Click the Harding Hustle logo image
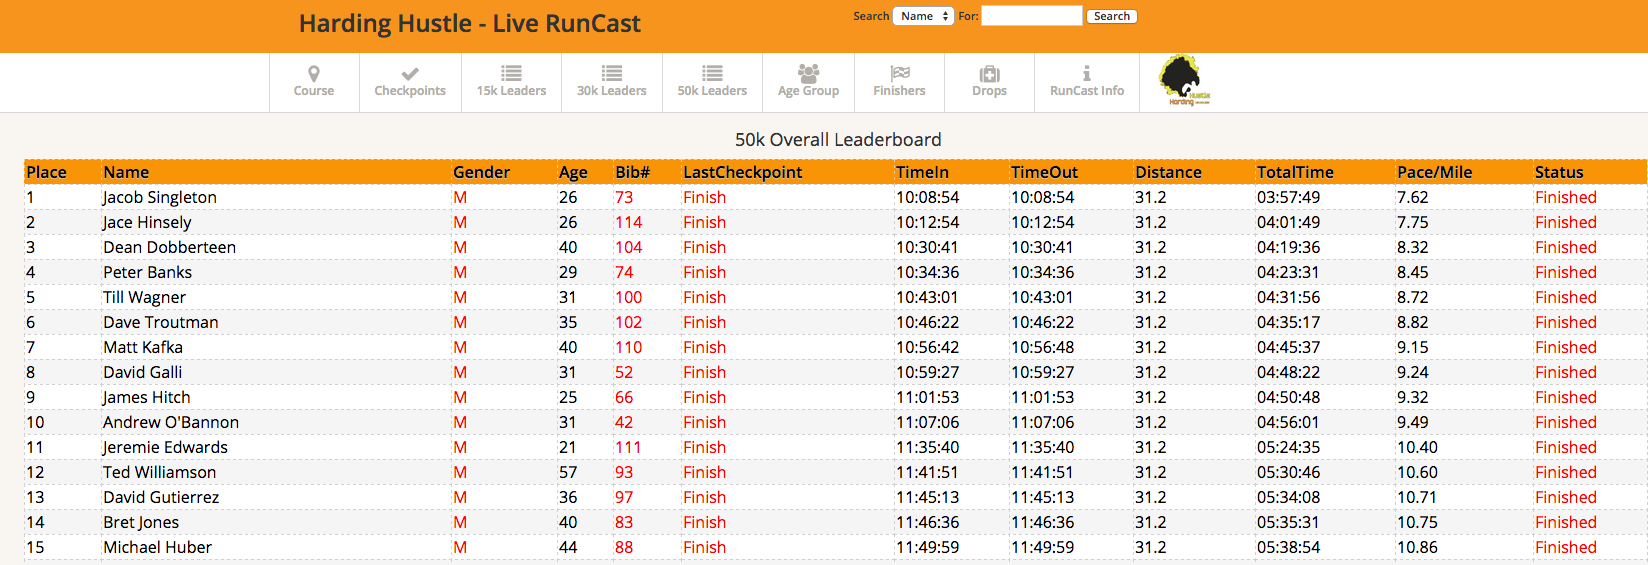This screenshot has height=565, width=1648. pos(1184,81)
